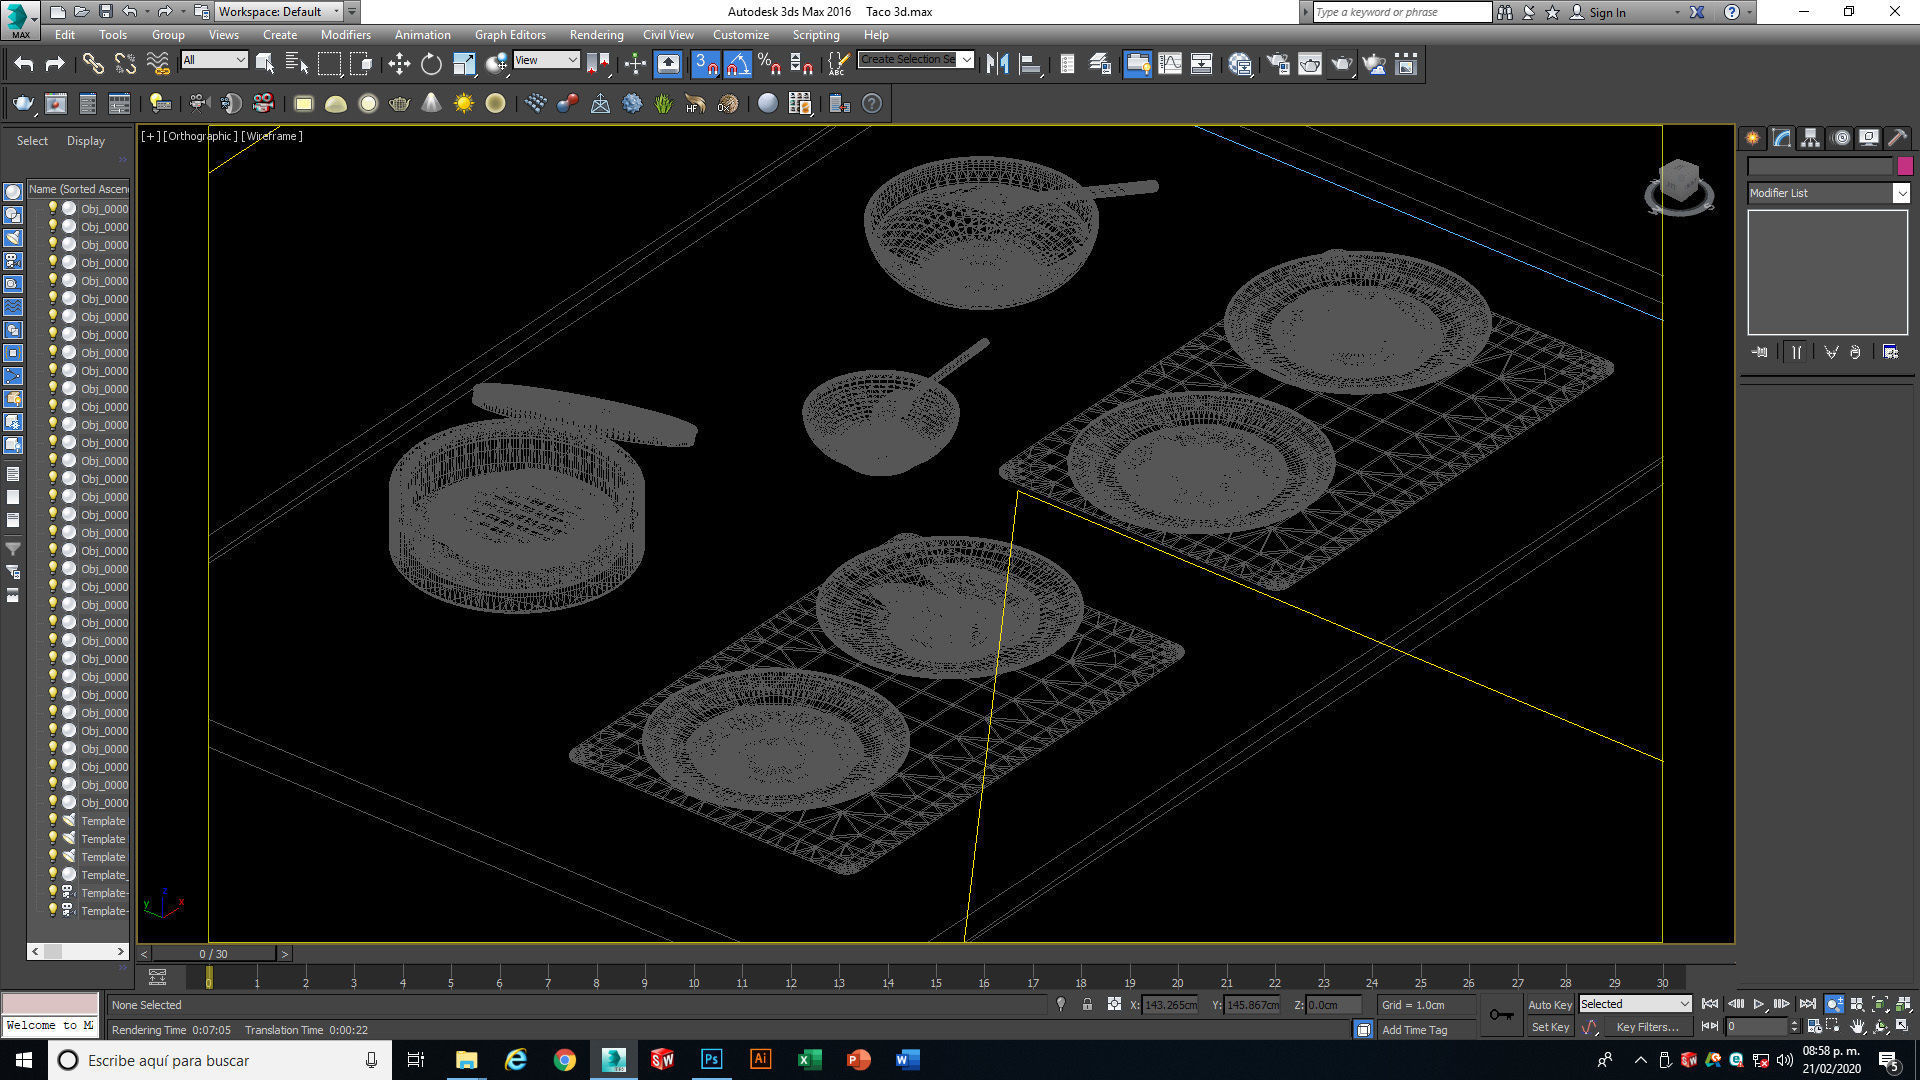Viewport: 1920px width, 1080px height.
Task: Open the Workspace Default dropdown
Action: pos(280,12)
